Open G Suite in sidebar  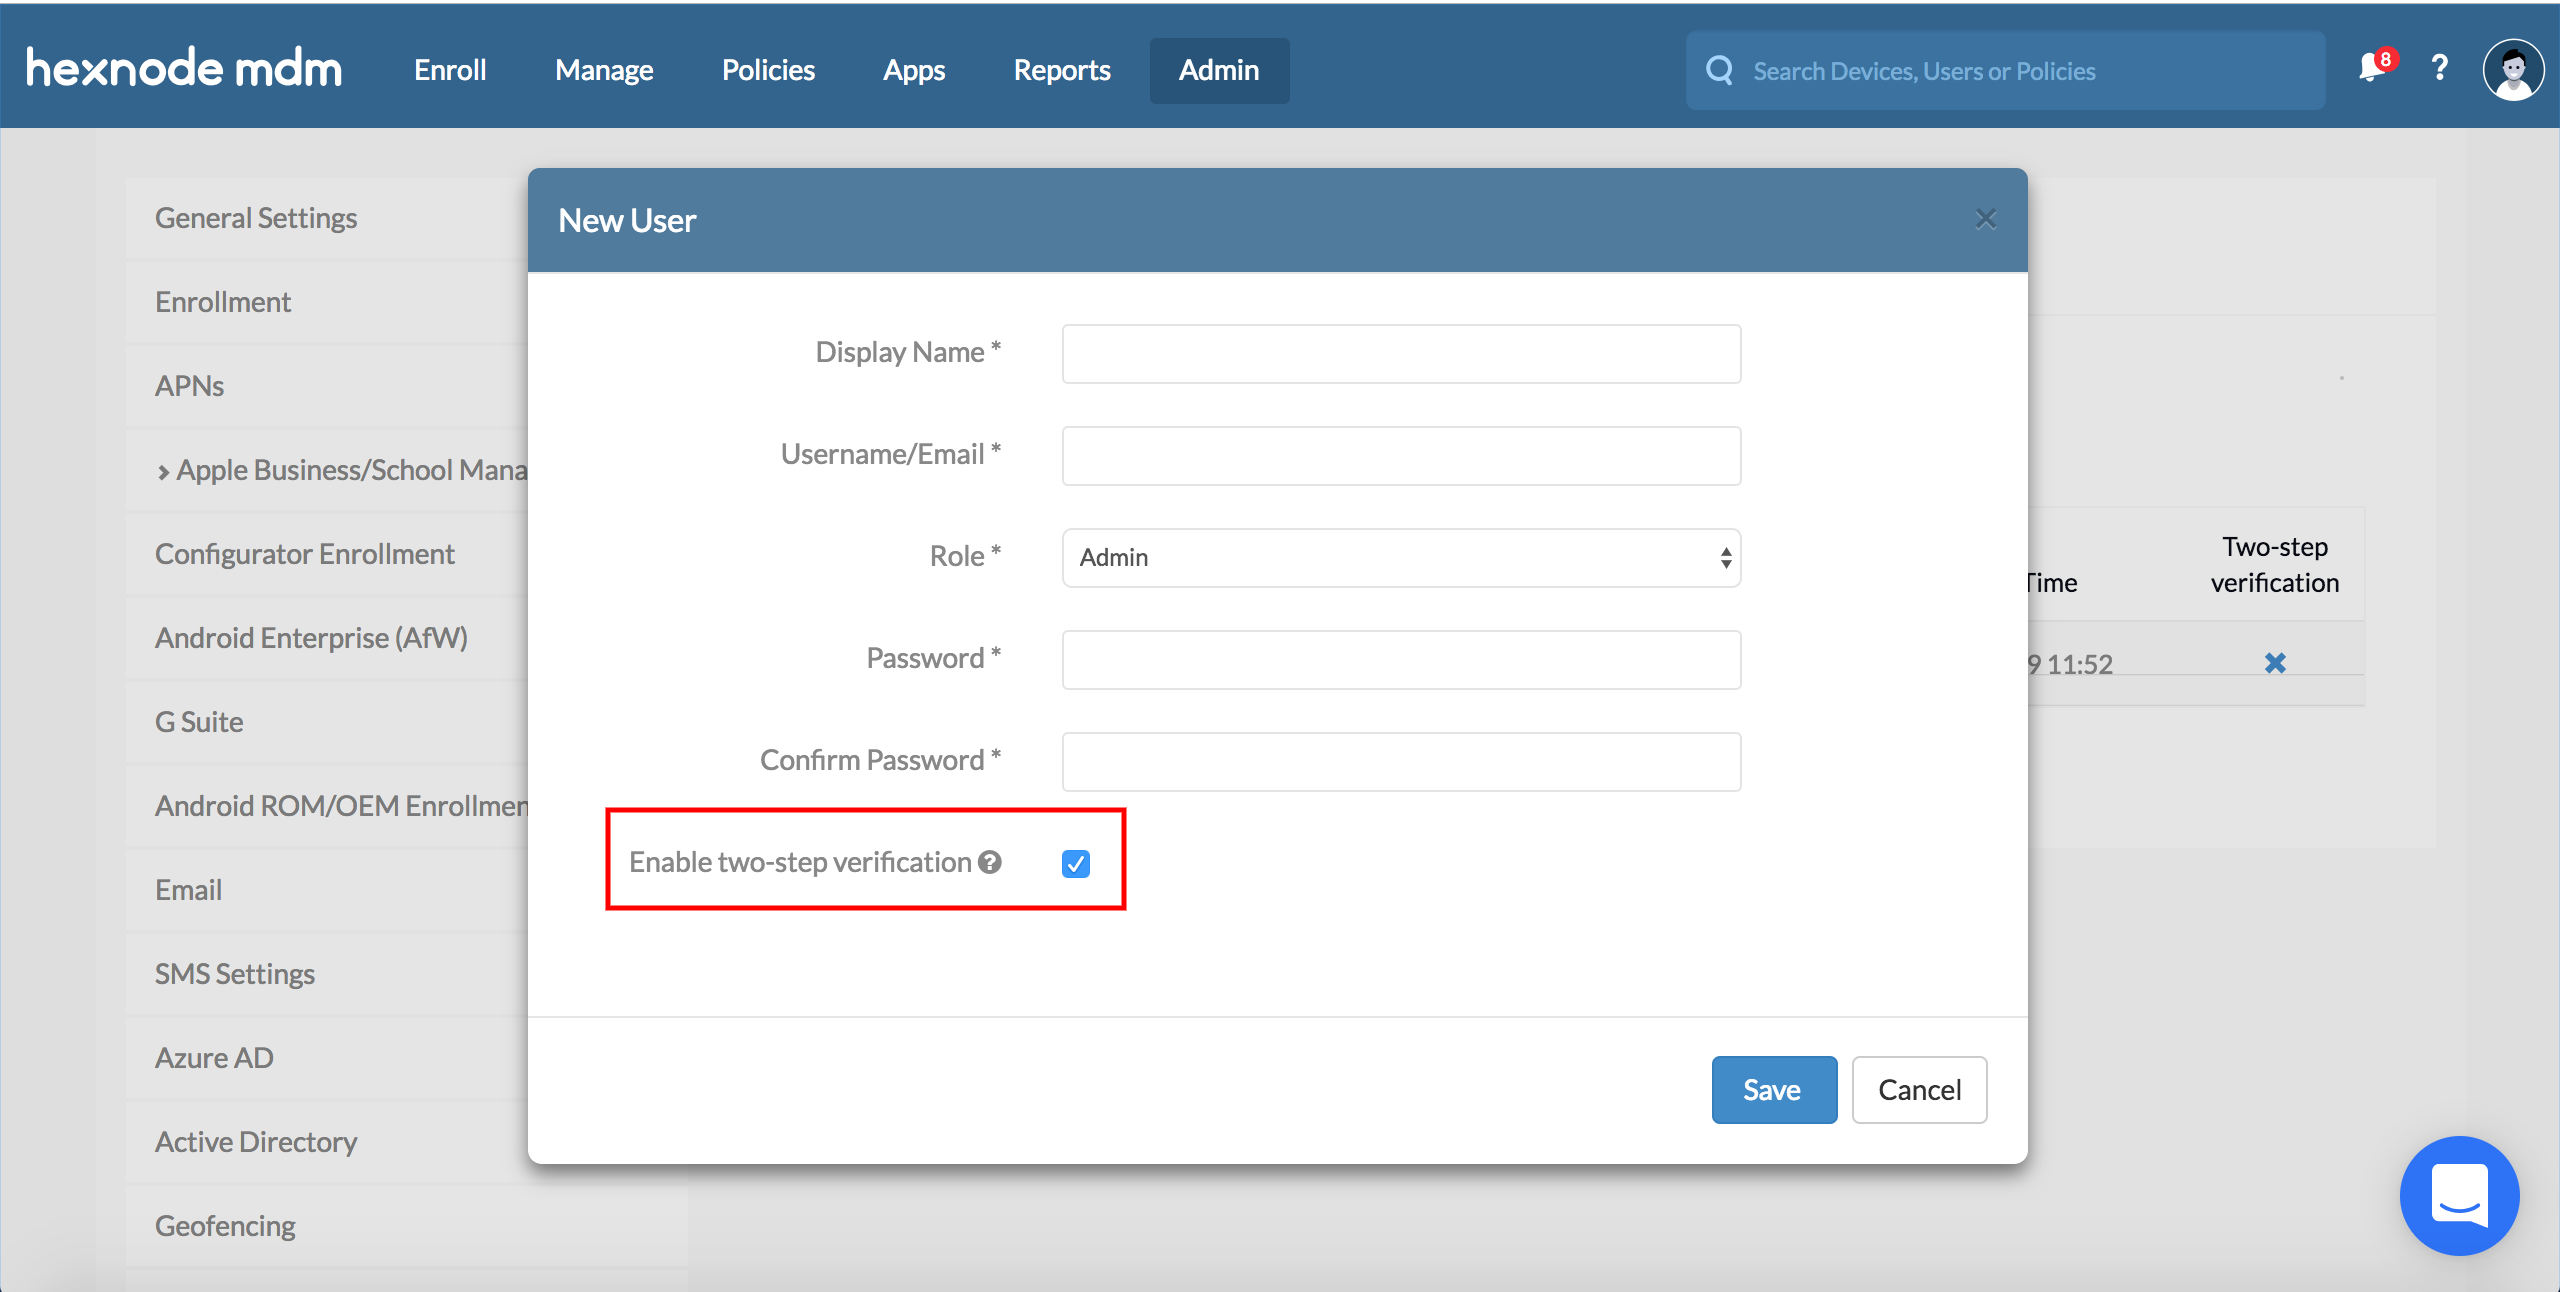(x=327, y=722)
